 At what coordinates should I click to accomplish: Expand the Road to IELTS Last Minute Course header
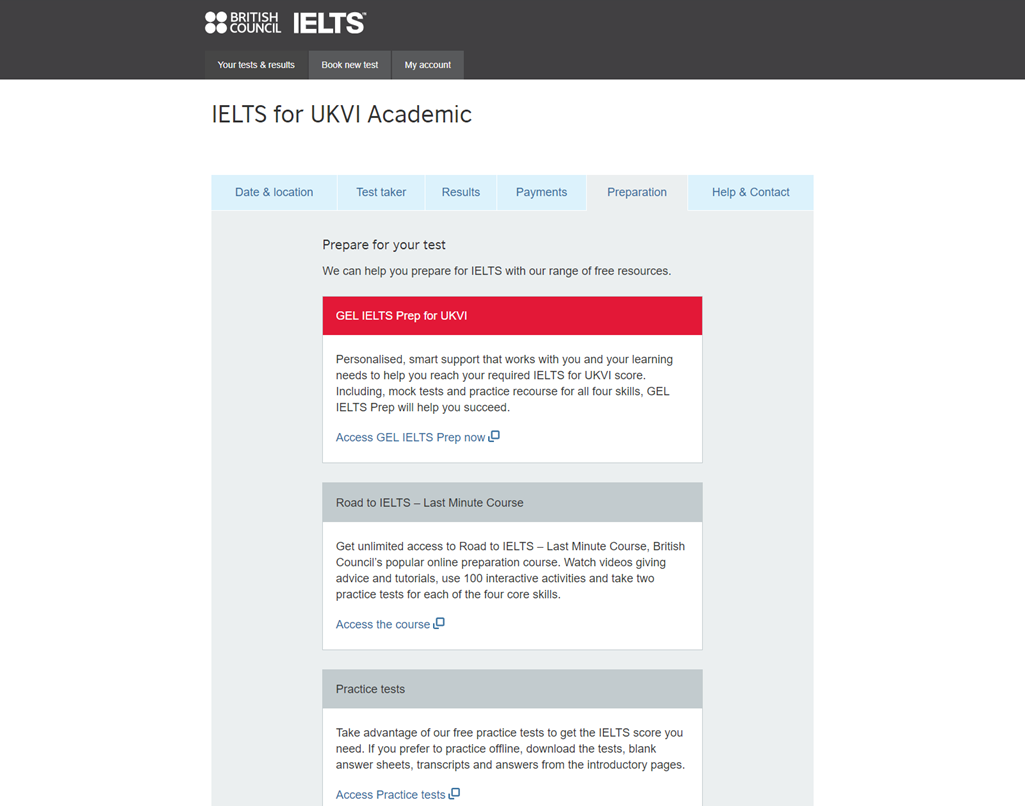click(511, 502)
